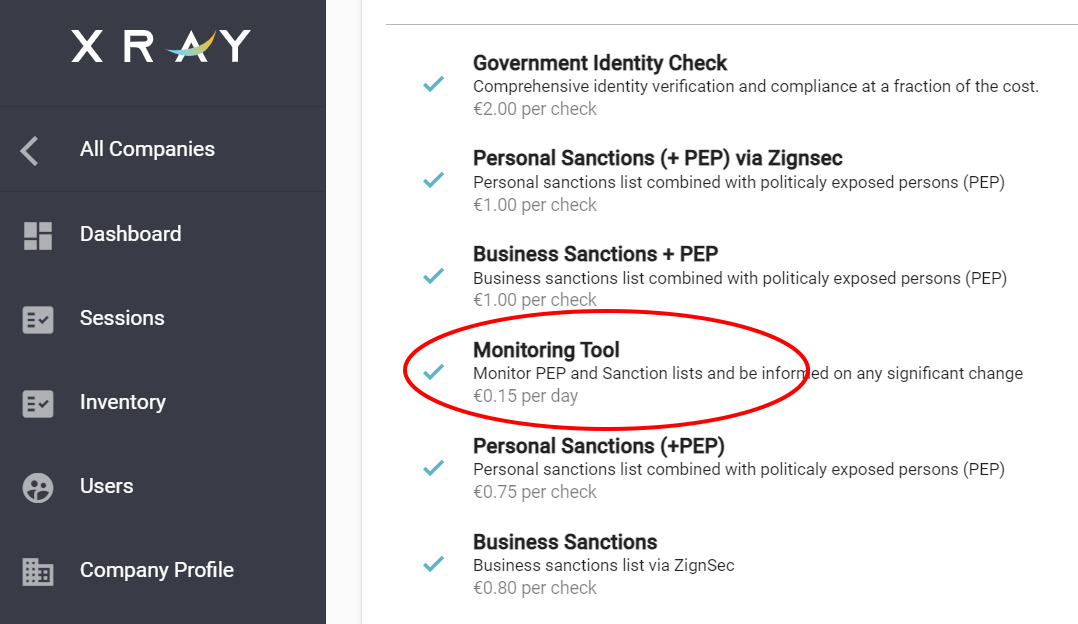Select Inventory in the sidebar
Image resolution: width=1078 pixels, height=624 pixels.
[123, 402]
